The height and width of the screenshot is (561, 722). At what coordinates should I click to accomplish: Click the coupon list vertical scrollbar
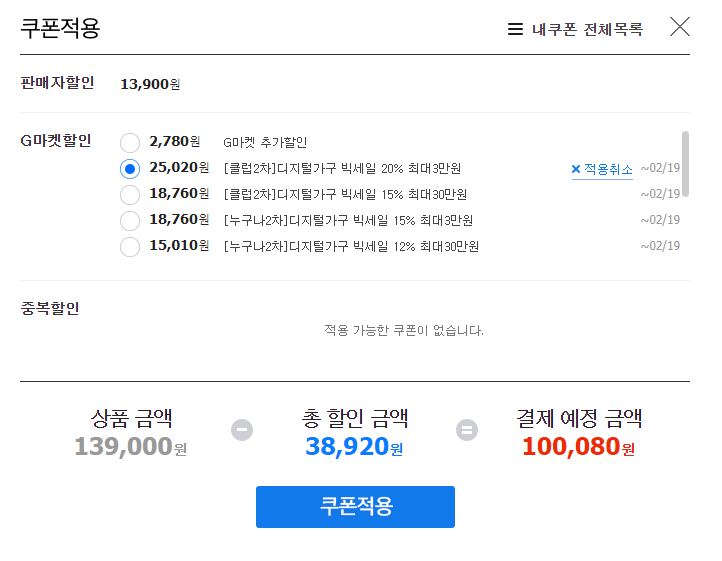pos(685,164)
